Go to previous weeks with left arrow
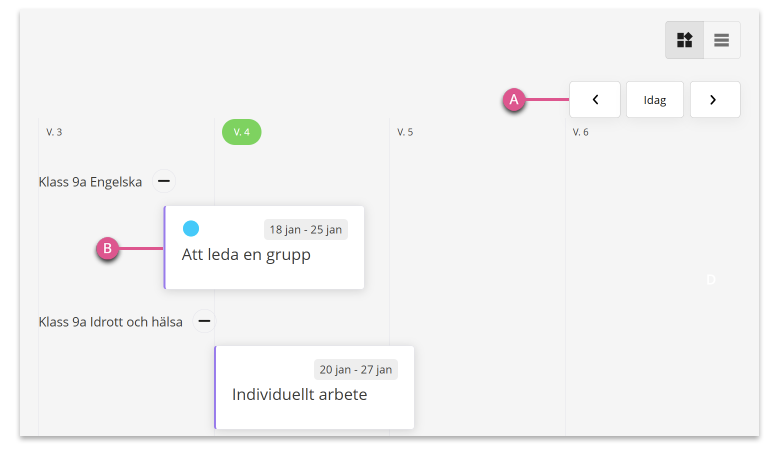The width and height of the screenshot is (774, 451). (x=595, y=100)
